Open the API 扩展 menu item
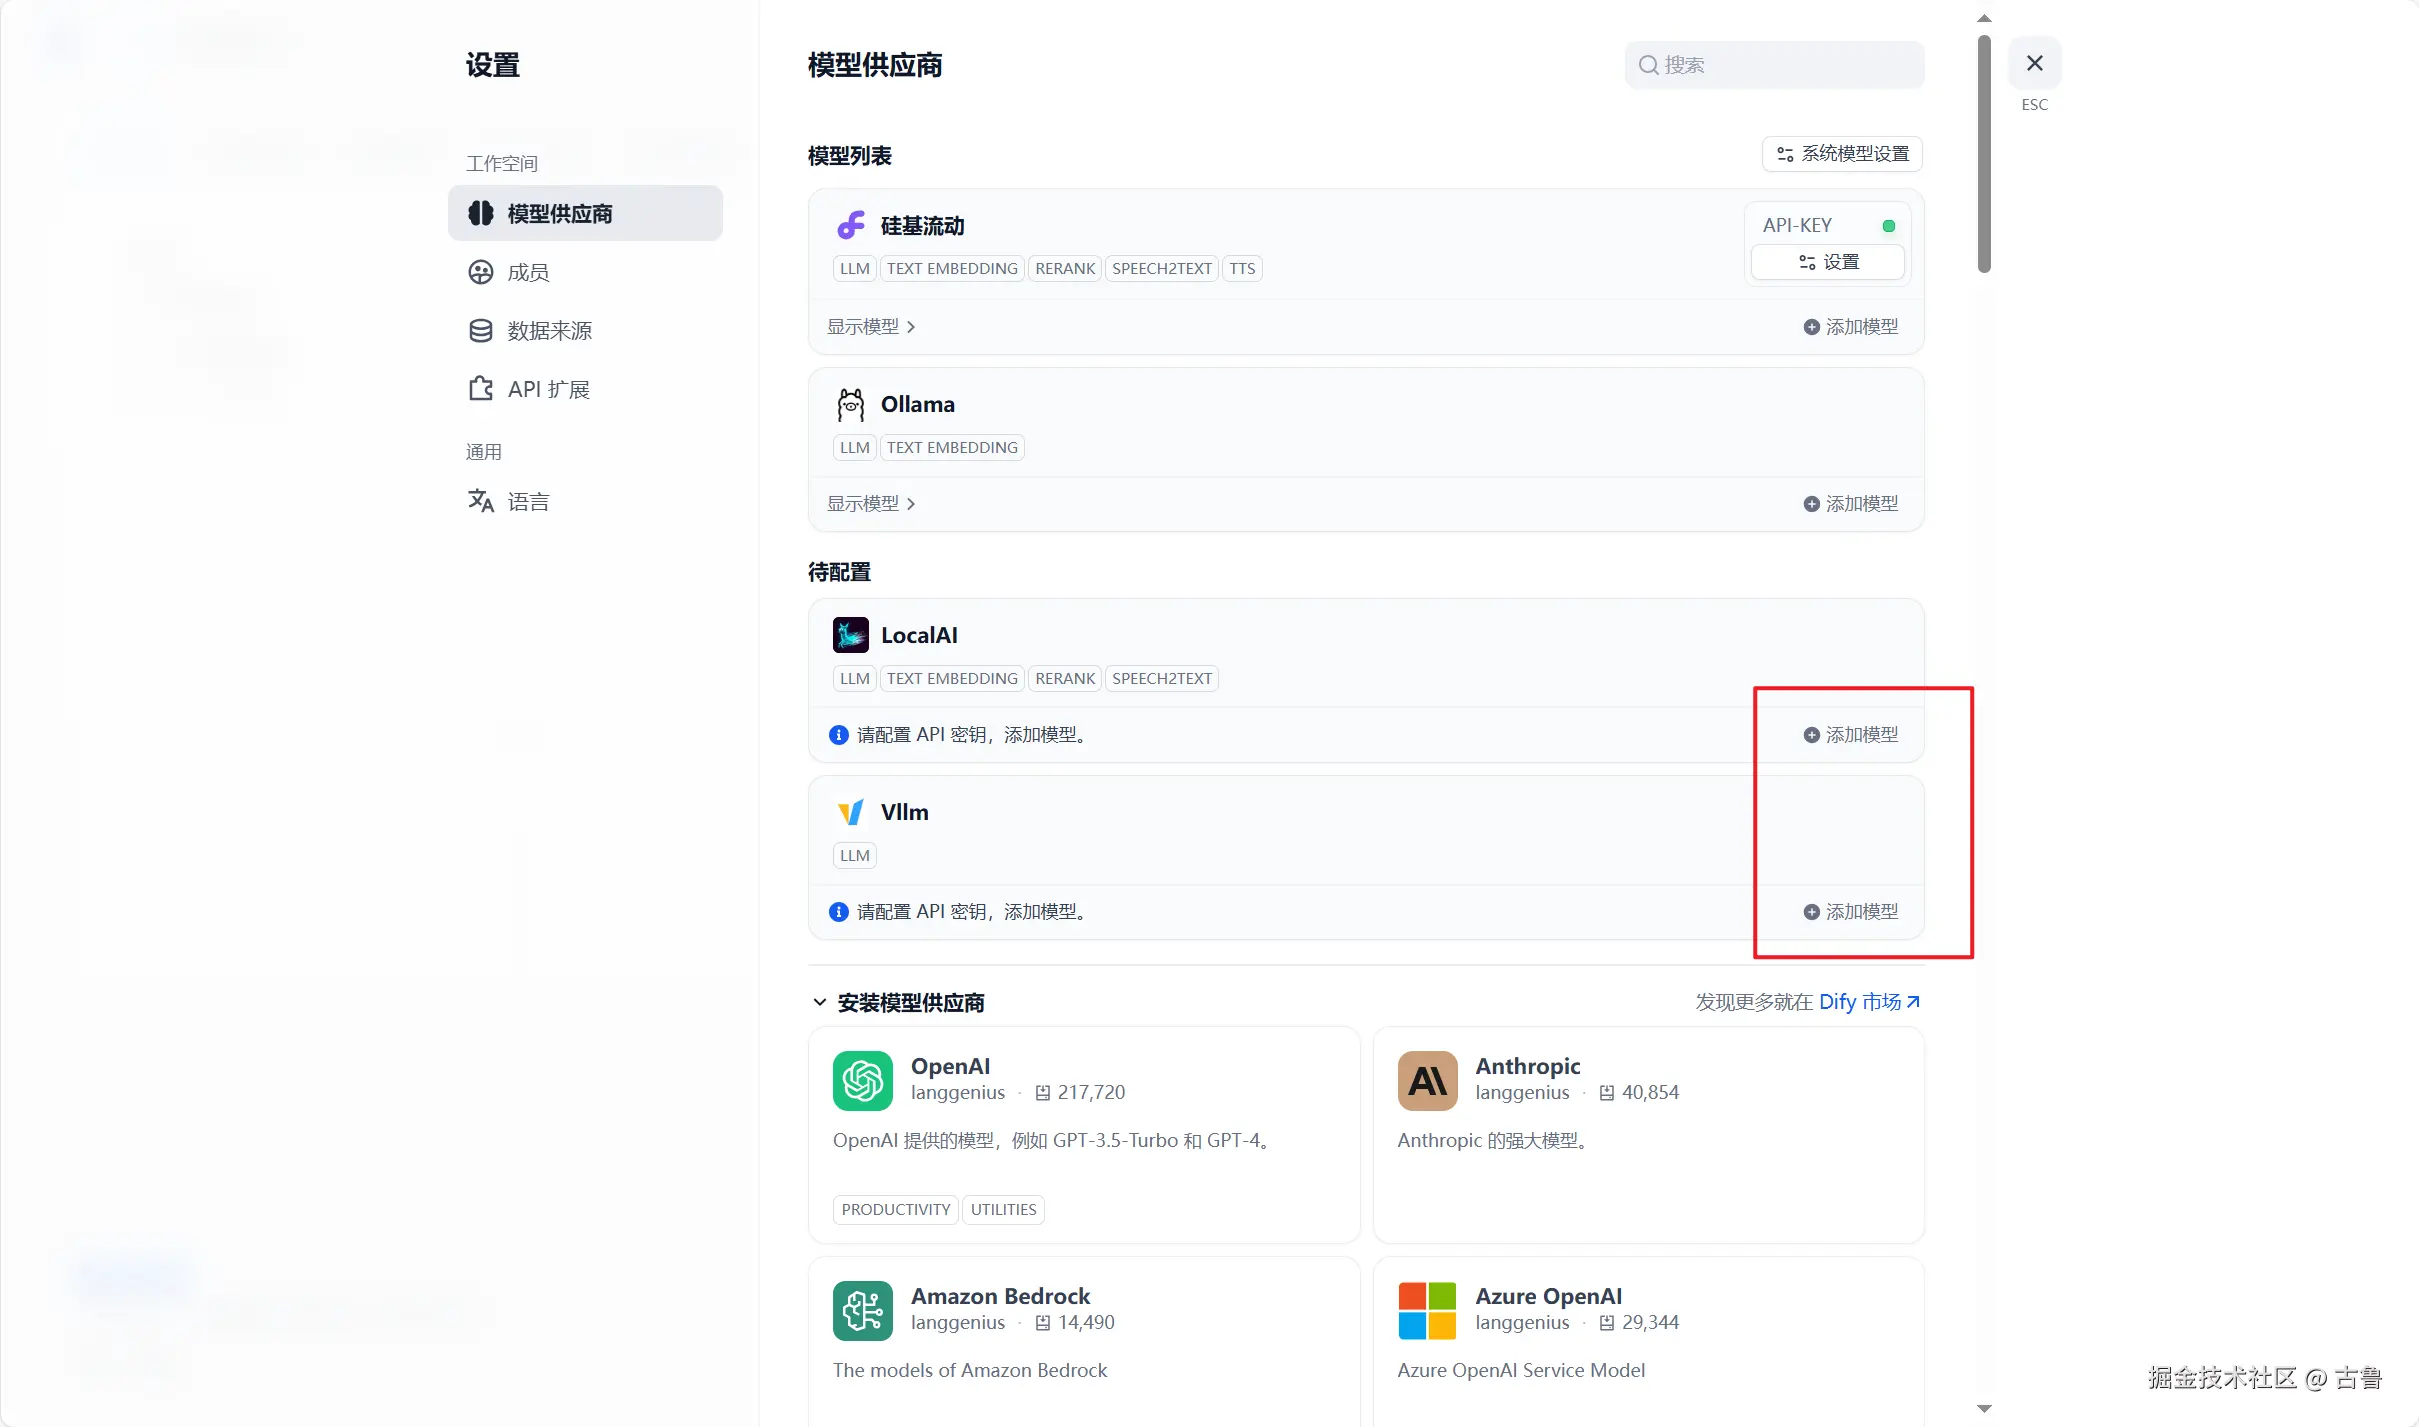The image size is (2419, 1427). point(548,389)
